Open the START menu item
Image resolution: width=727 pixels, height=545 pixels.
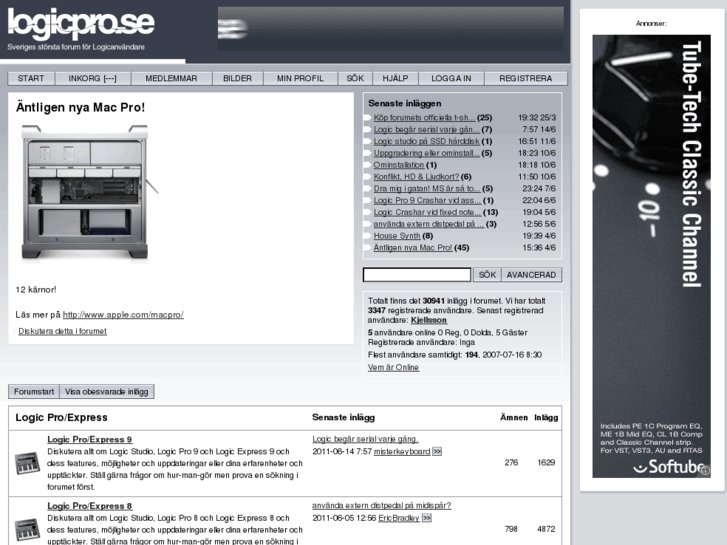click(31, 78)
